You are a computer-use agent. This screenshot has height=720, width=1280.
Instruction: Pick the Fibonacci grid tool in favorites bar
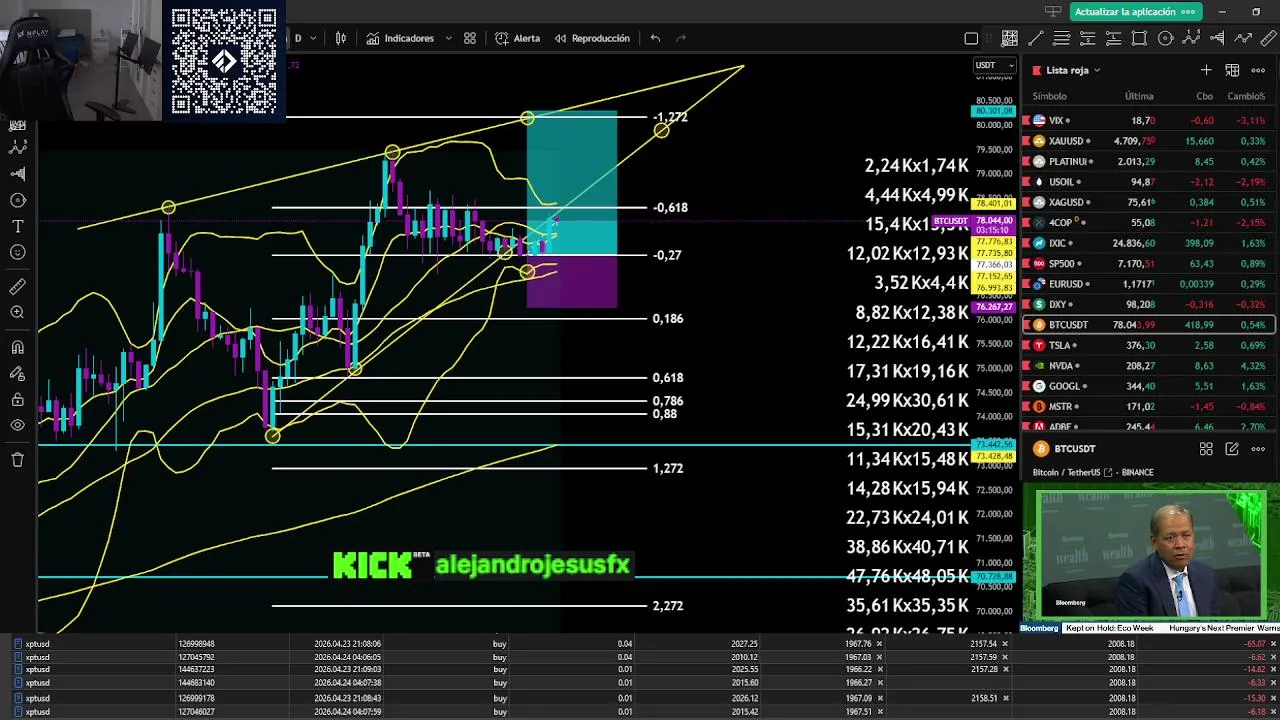pos(1009,38)
